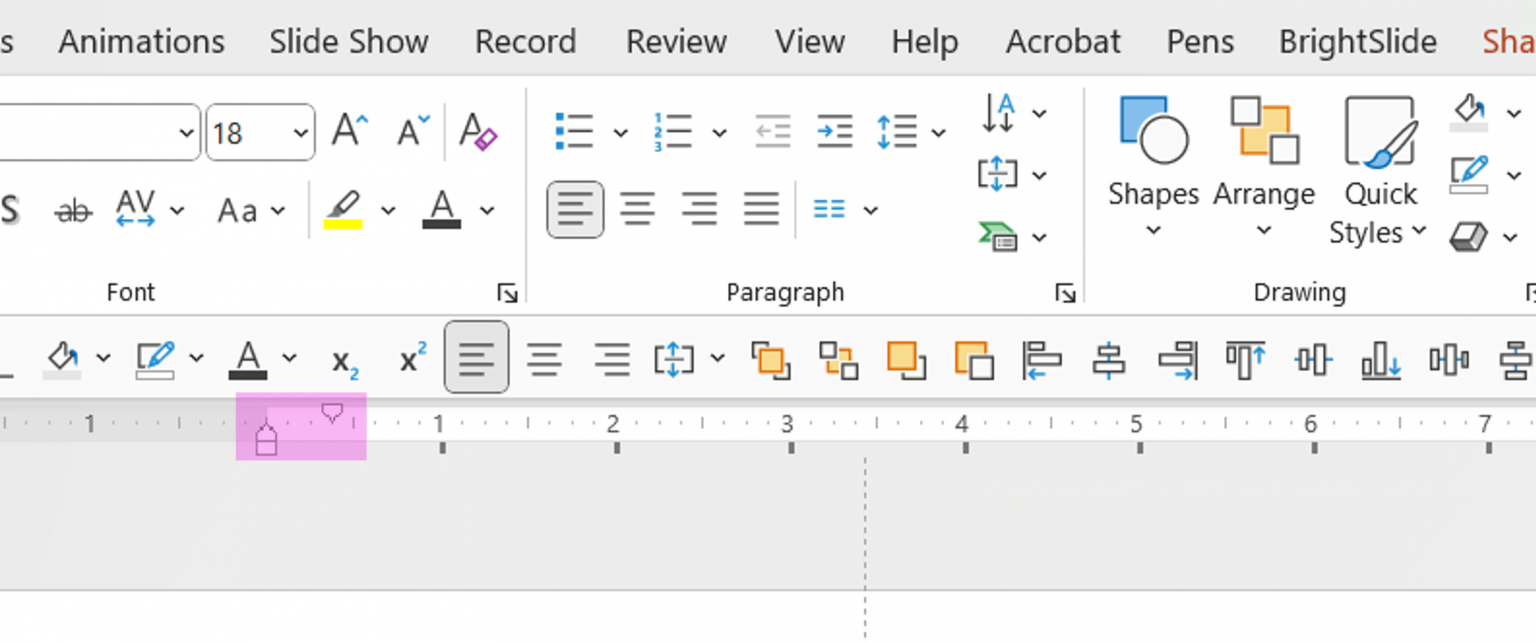Open the BrightSlide ribbon tab
Viewport: 1536px width, 643px height.
coord(1357,41)
